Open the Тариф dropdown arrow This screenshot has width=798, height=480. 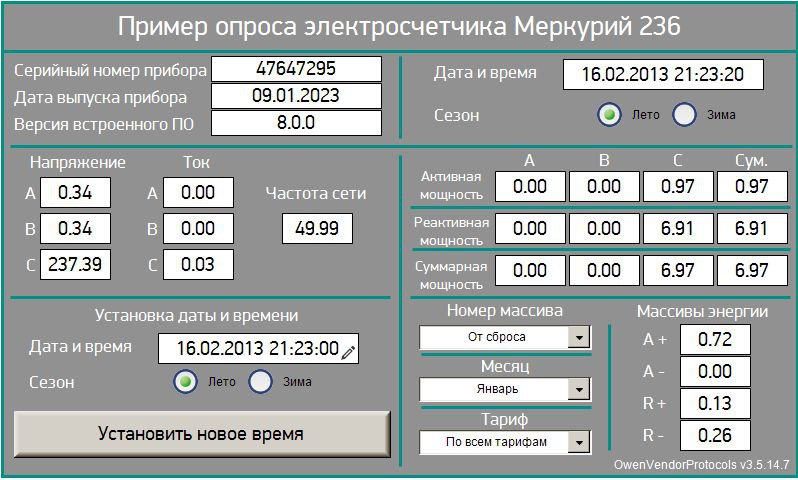click(579, 442)
